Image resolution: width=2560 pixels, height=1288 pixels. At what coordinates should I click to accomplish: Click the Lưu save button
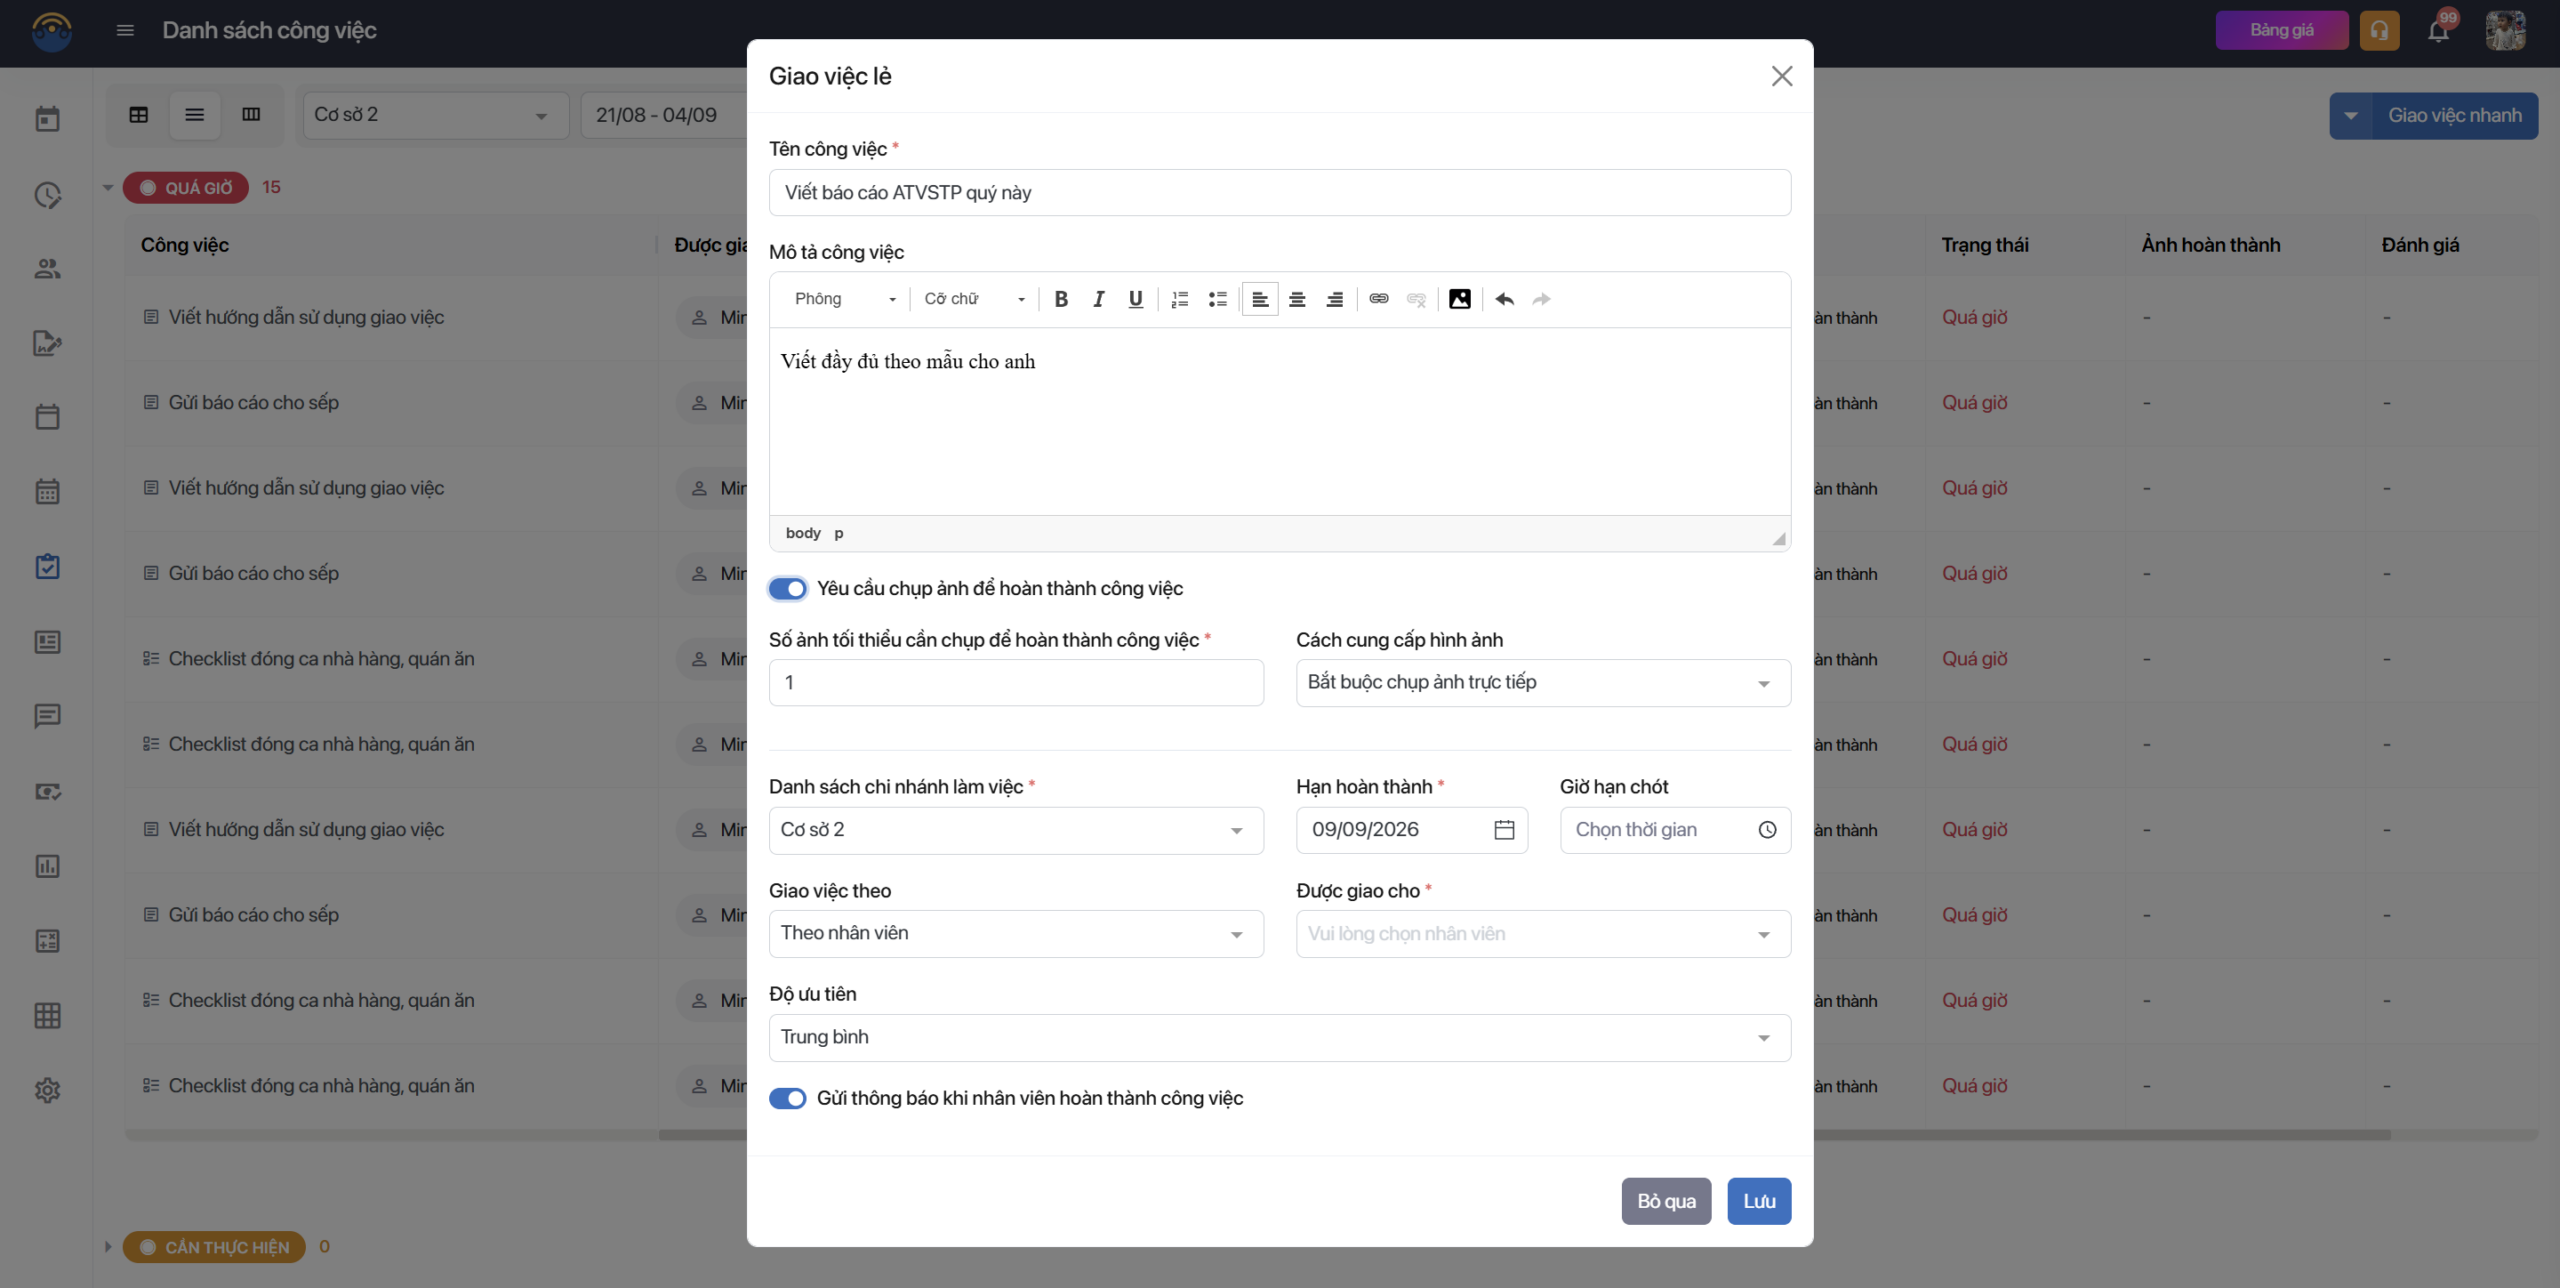[x=1759, y=1201]
